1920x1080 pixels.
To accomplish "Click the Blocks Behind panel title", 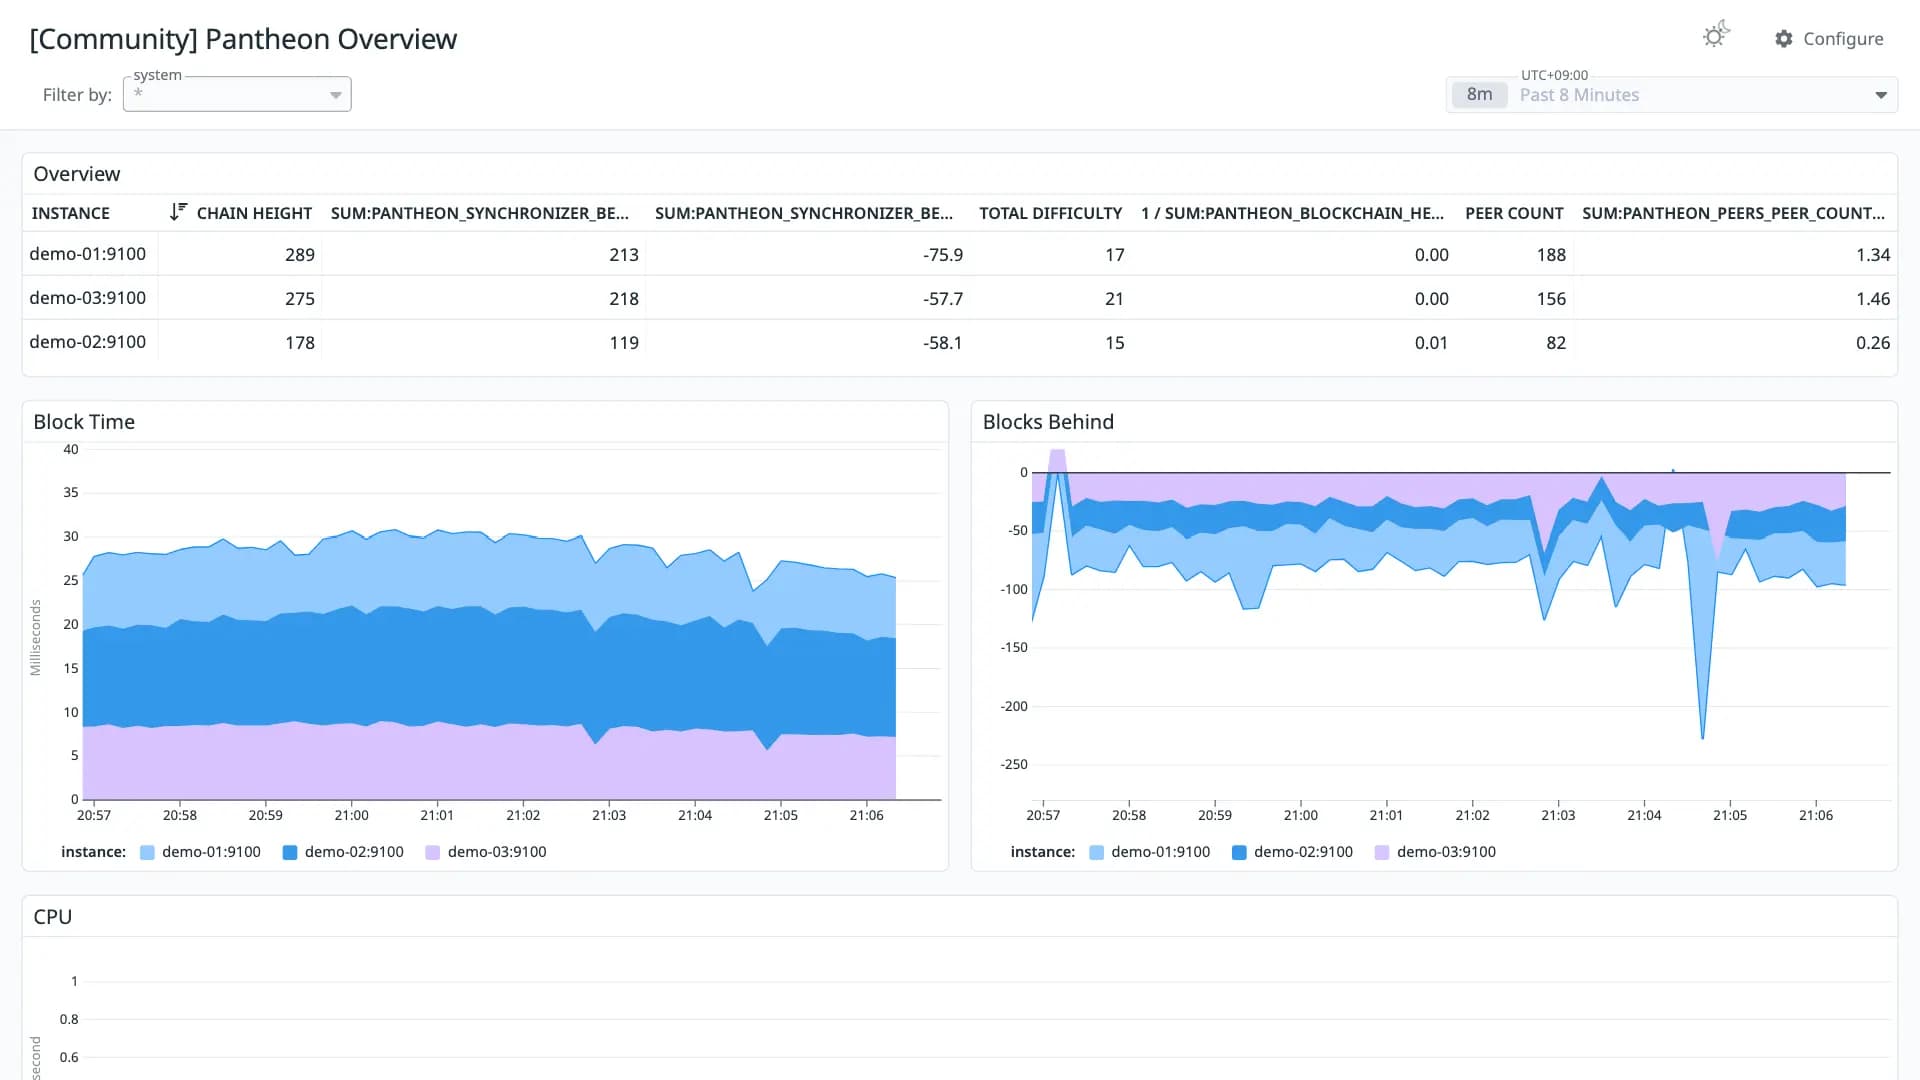I will point(1048,422).
